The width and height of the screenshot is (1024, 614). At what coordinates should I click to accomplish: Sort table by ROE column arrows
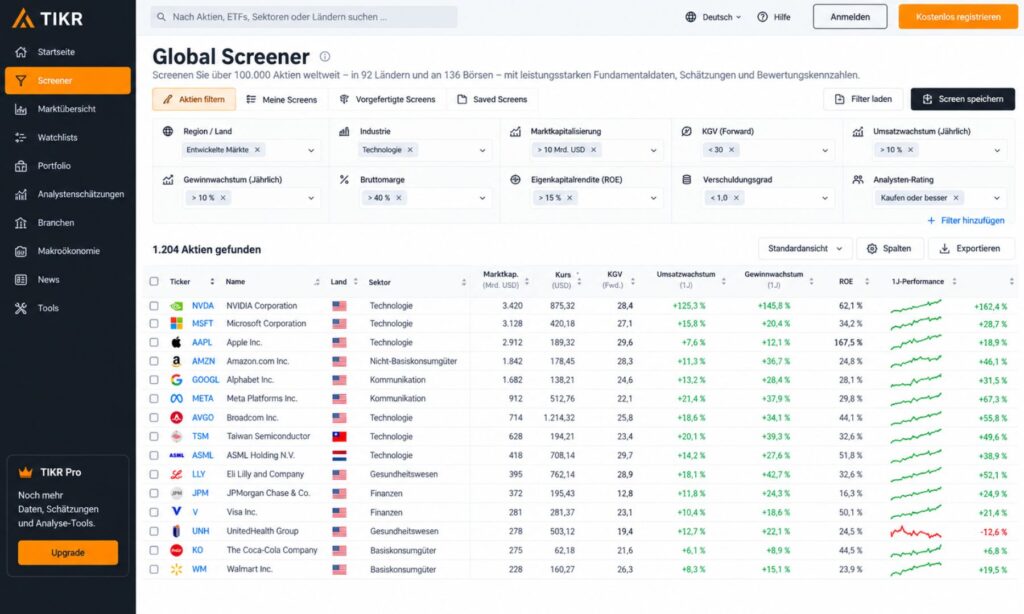867,282
